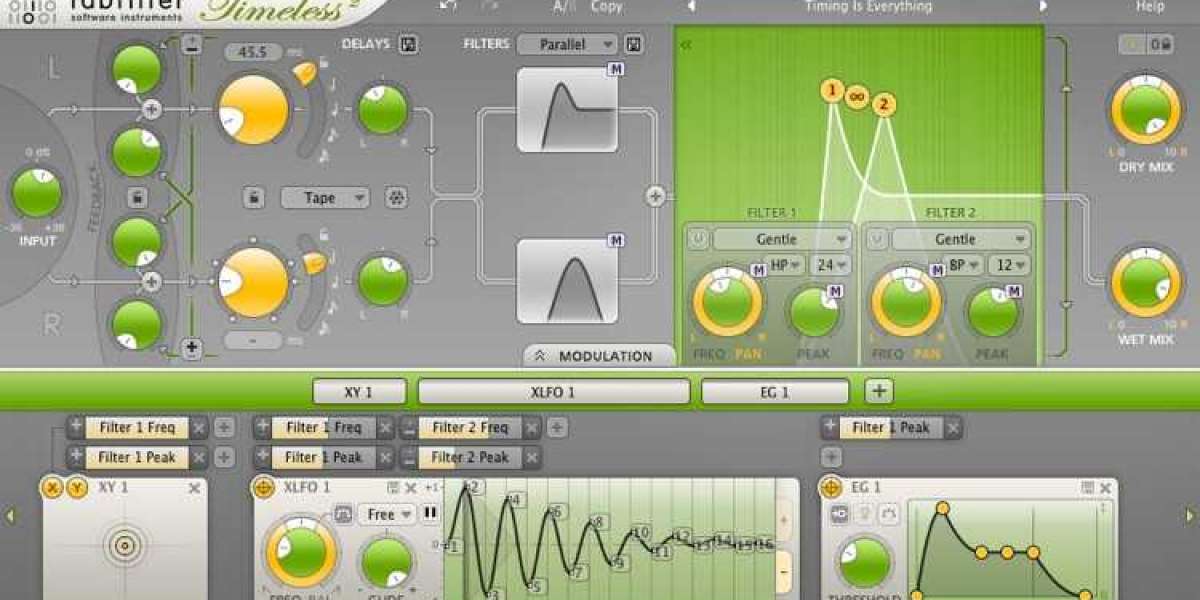This screenshot has width=1200, height=600.
Task: Open the Timing Is Everything preset menu
Action: click(867, 6)
